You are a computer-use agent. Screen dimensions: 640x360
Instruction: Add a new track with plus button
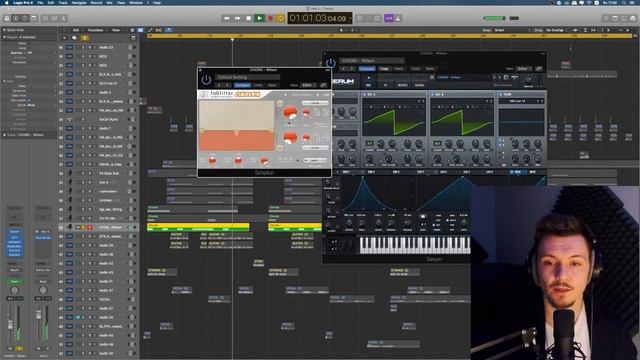pos(64,38)
